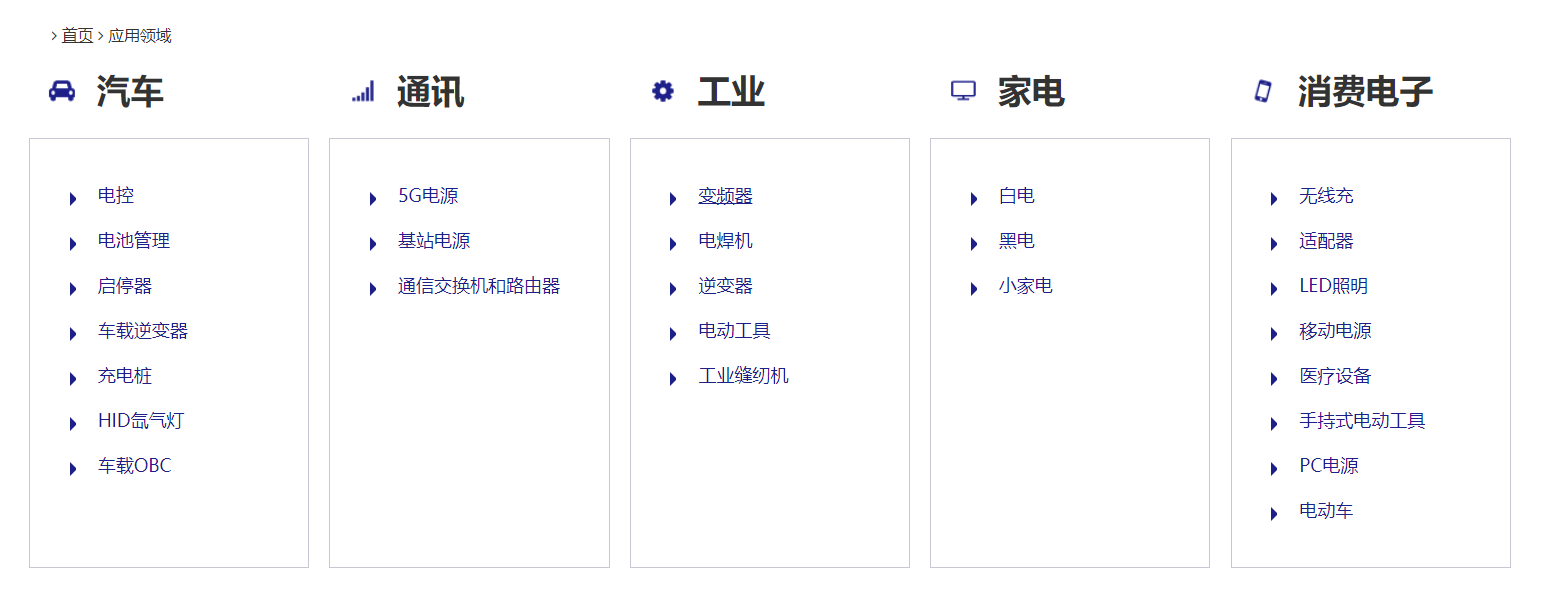
Task: Click the 消费电子 category heading
Action: (x=1365, y=92)
